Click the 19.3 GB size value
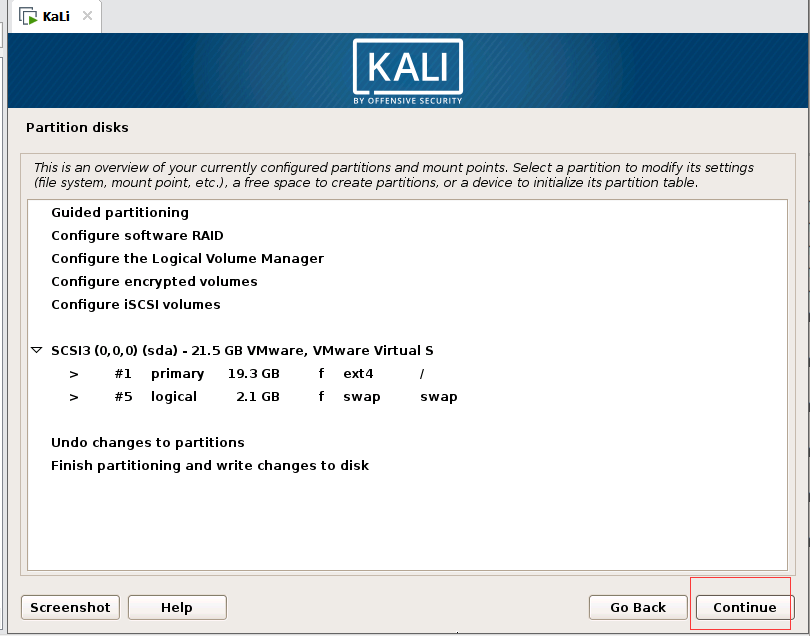The width and height of the screenshot is (810, 636). click(x=254, y=374)
